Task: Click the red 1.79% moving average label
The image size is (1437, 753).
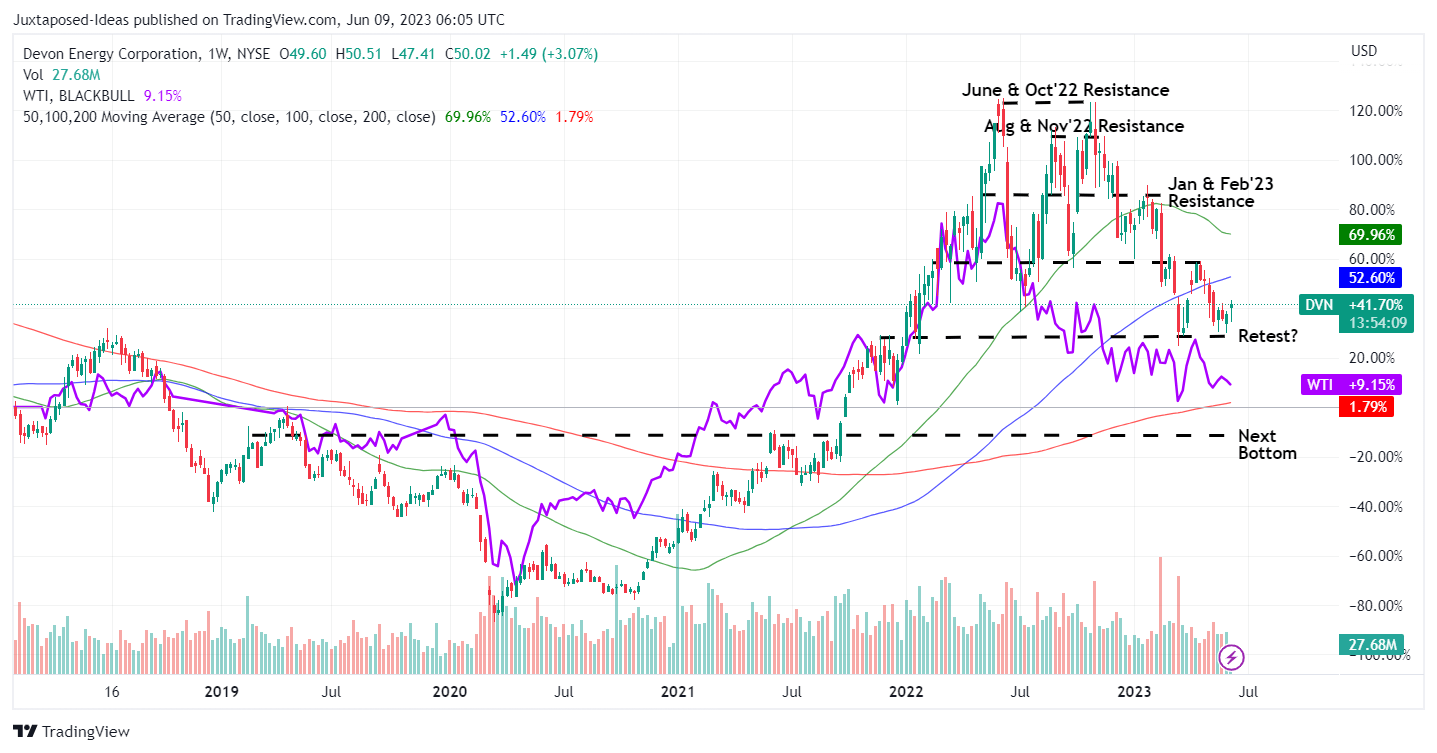Action: [x=1367, y=407]
